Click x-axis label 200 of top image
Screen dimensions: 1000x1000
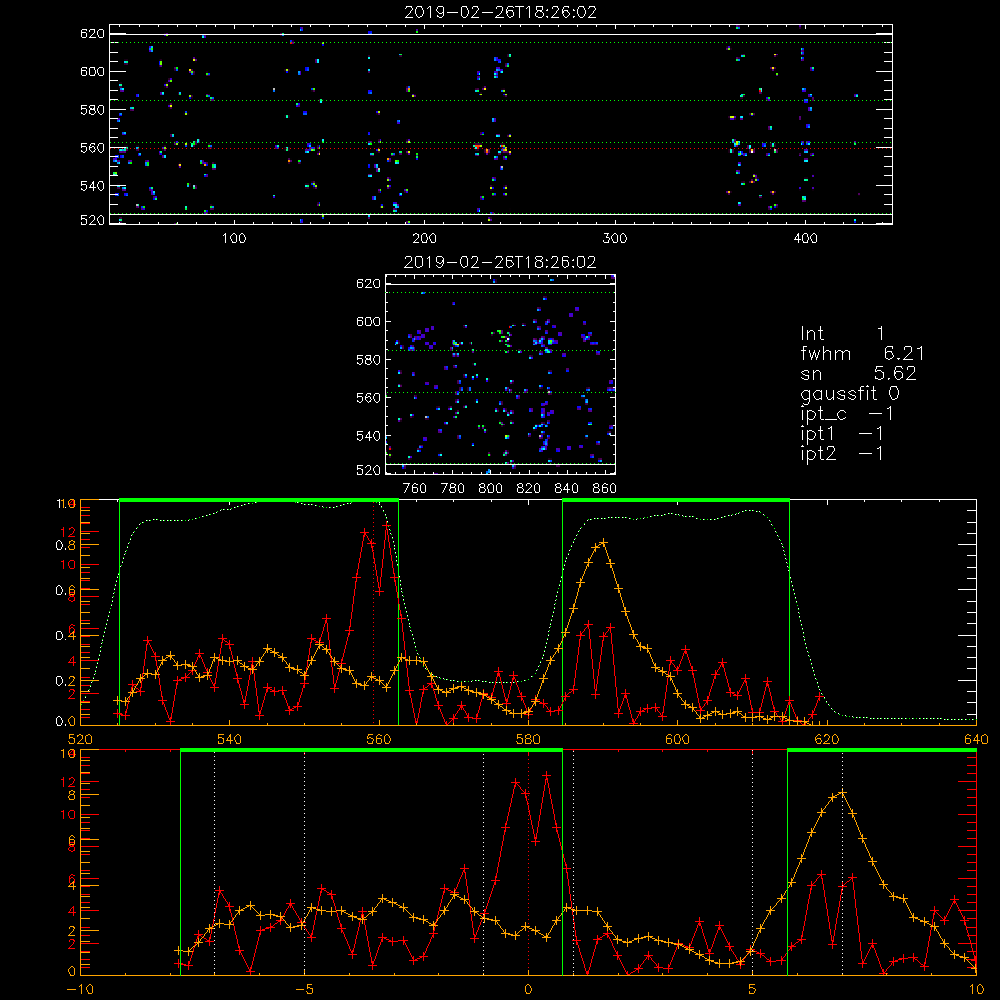(424, 239)
